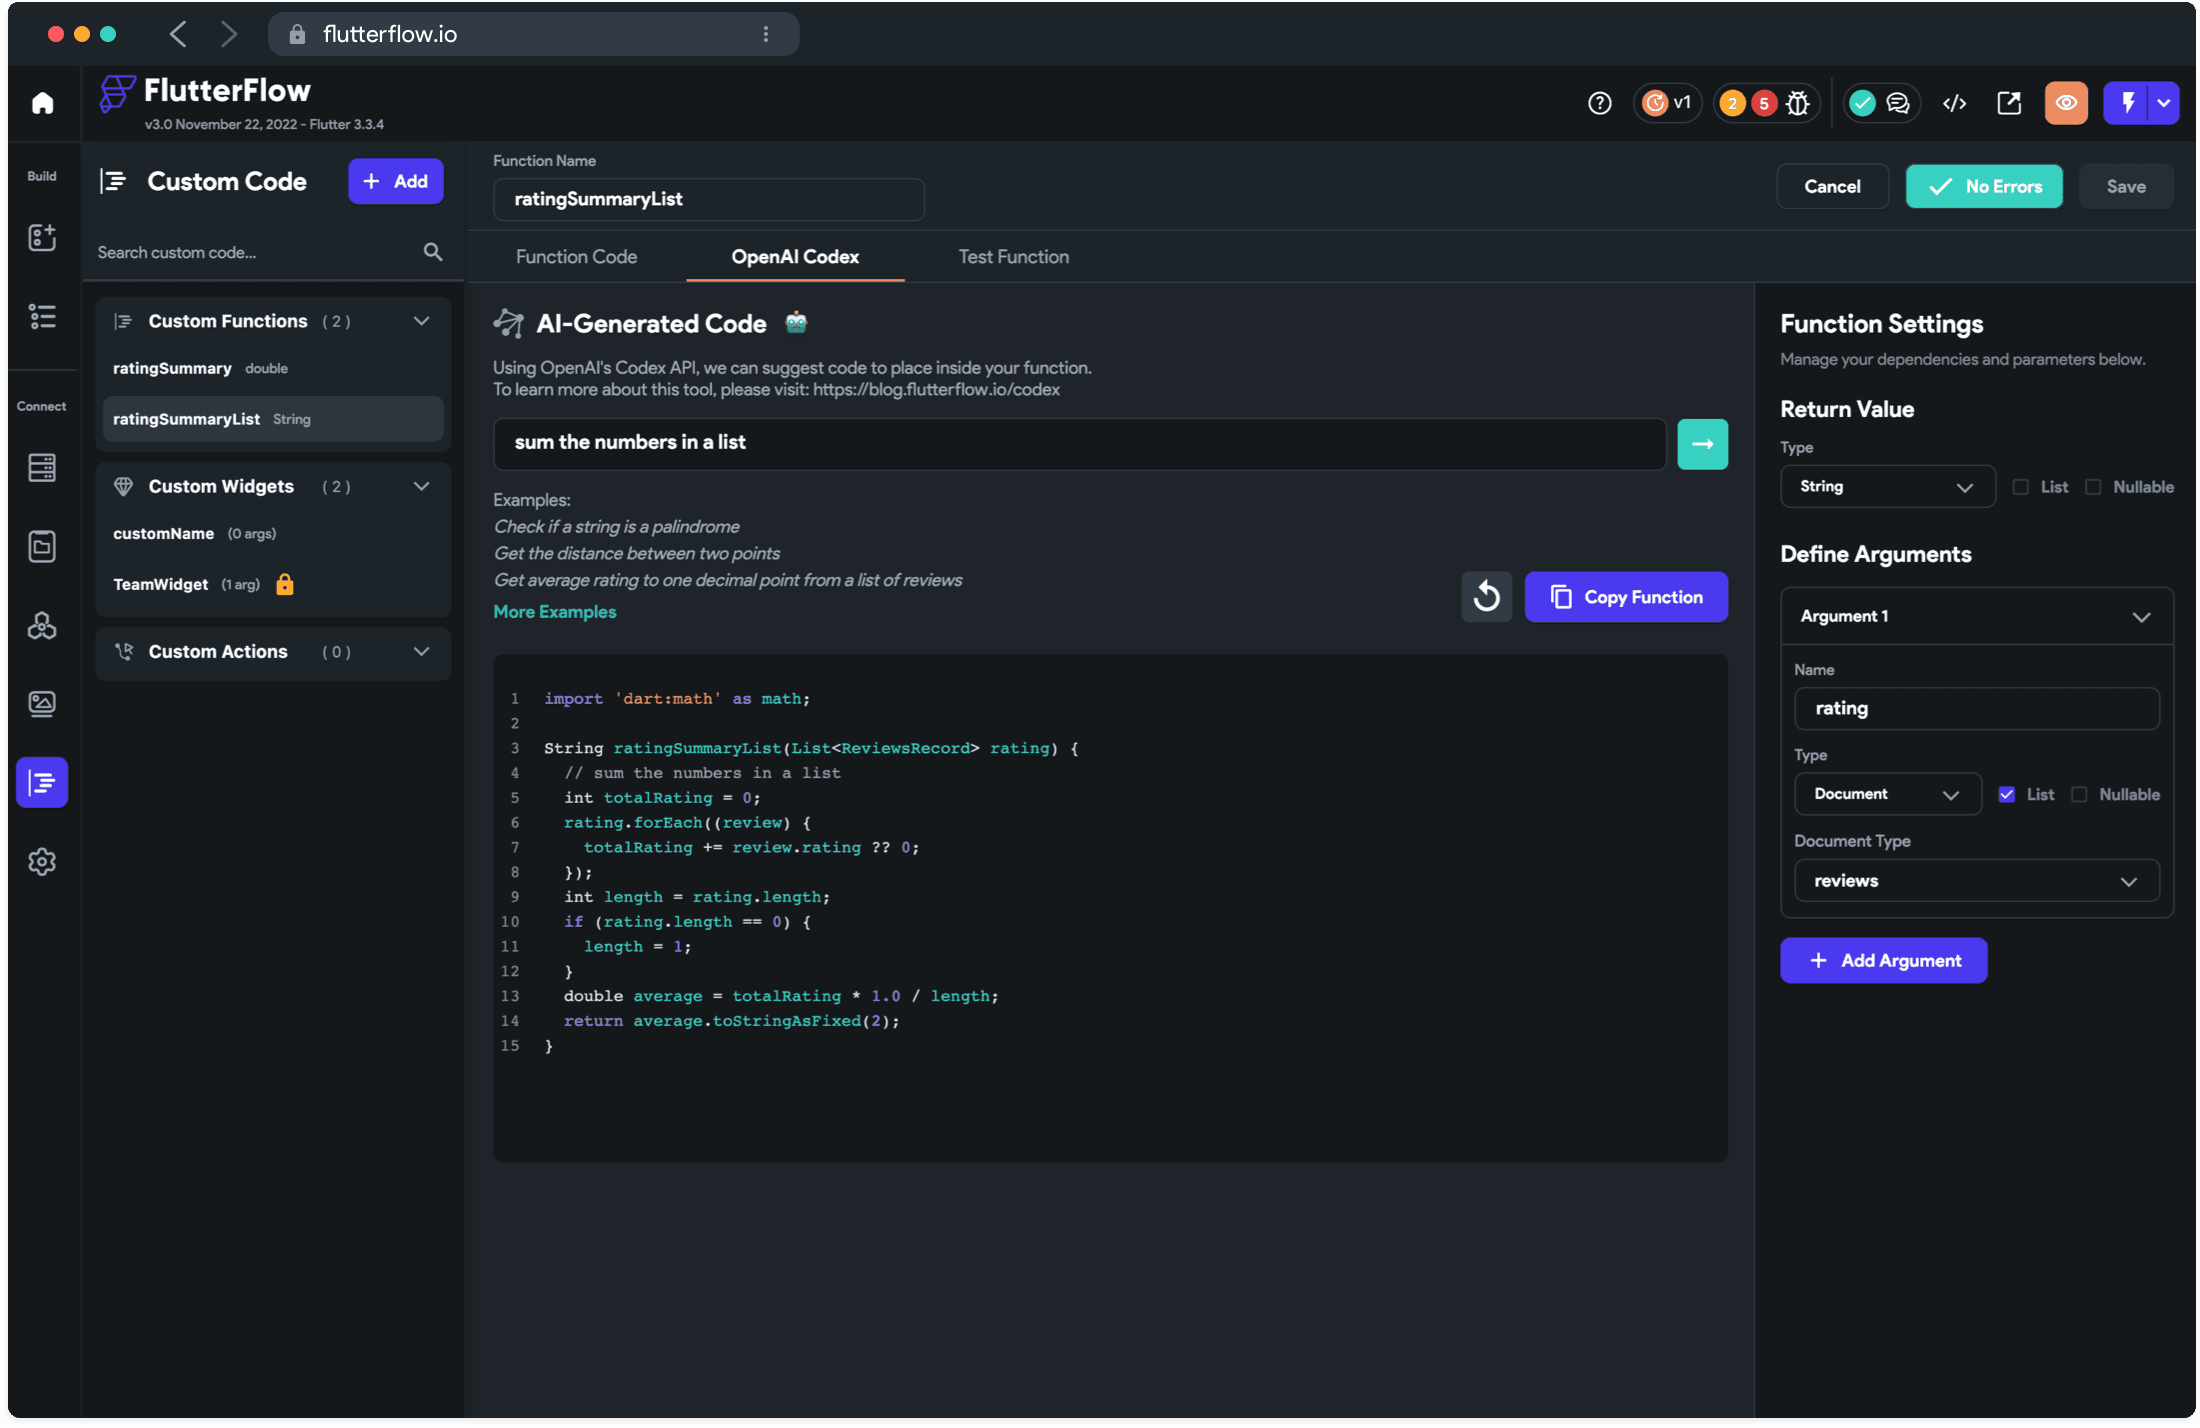Open the Custom Code sidebar icon
The width and height of the screenshot is (2200, 1428).
click(42, 782)
